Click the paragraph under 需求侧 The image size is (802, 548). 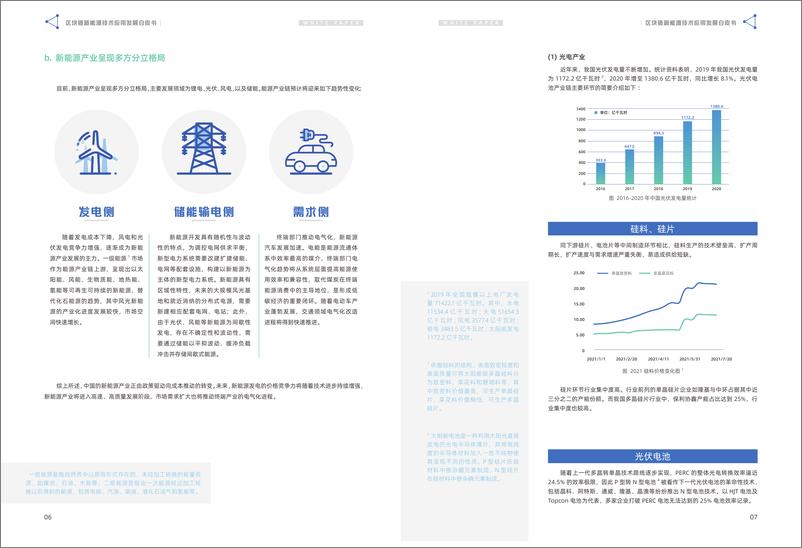[x=311, y=279]
